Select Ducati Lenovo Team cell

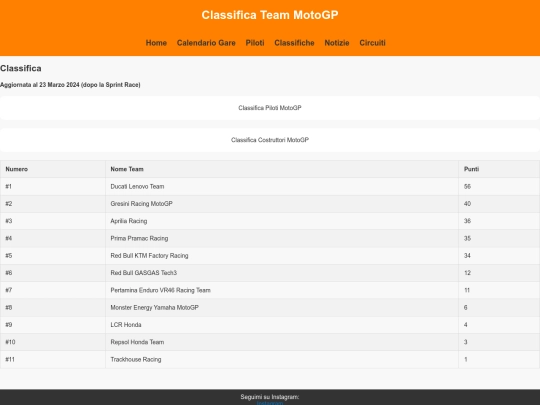click(x=282, y=187)
